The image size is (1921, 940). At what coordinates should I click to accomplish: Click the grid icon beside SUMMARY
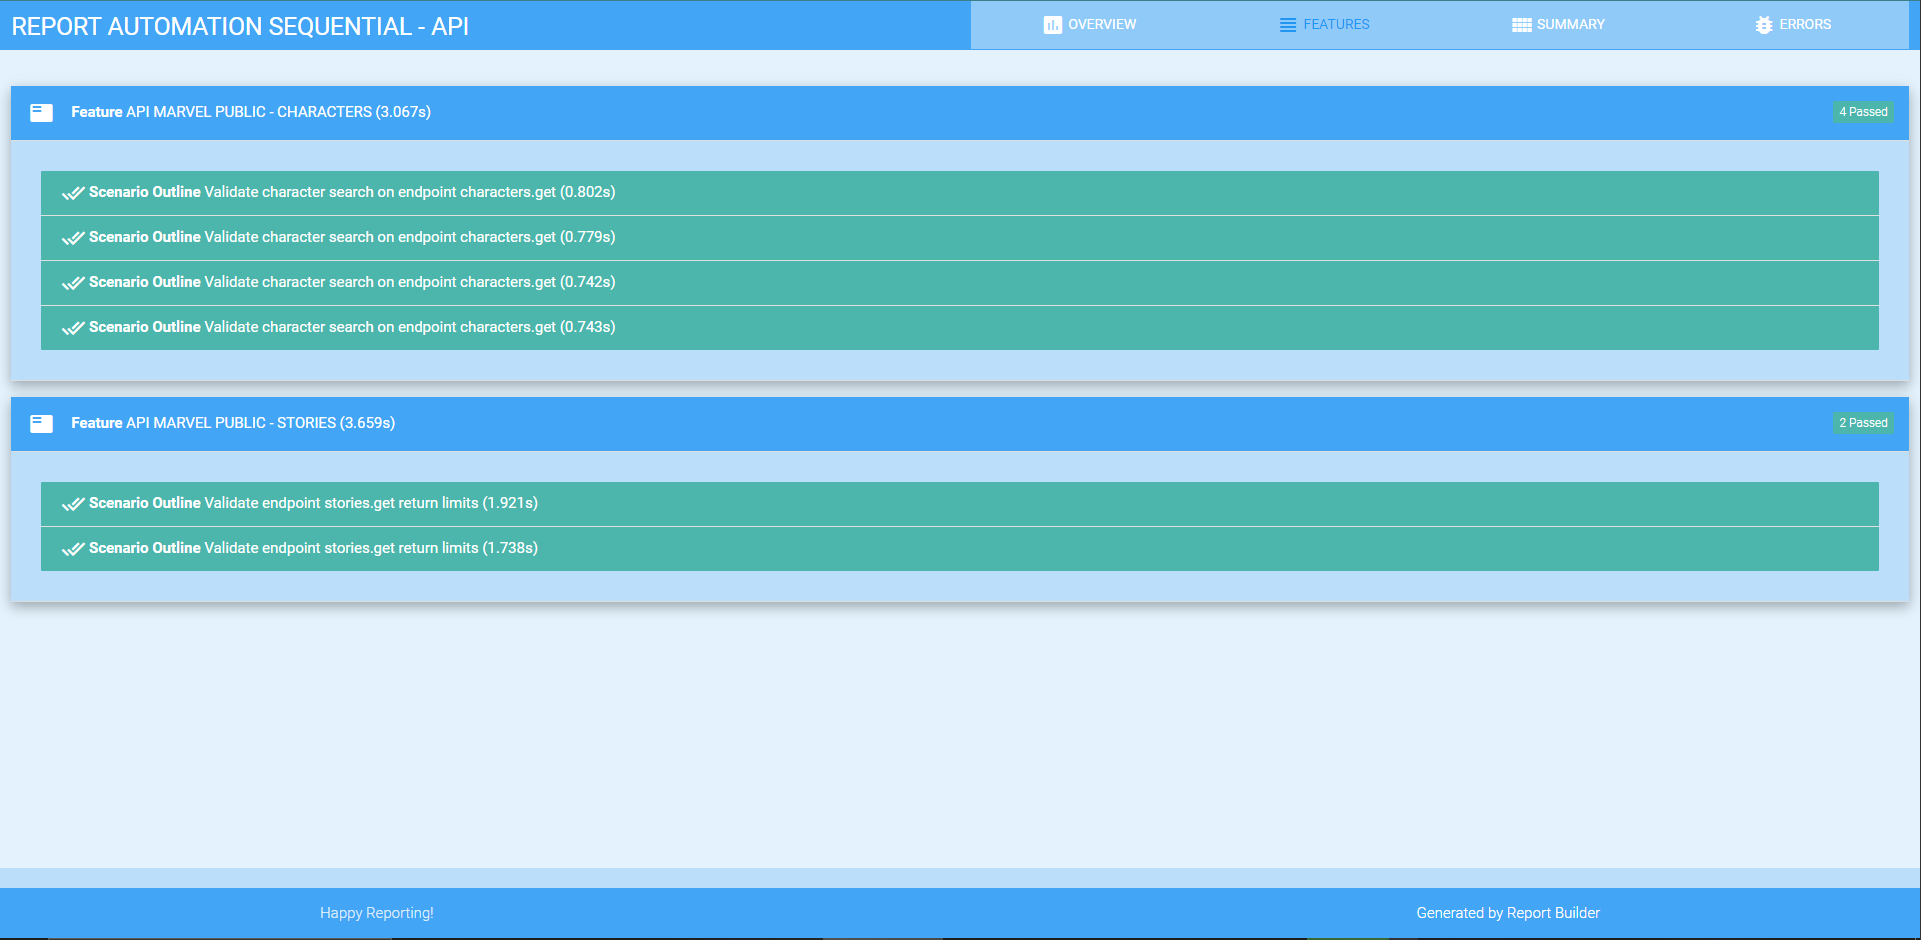(1523, 24)
